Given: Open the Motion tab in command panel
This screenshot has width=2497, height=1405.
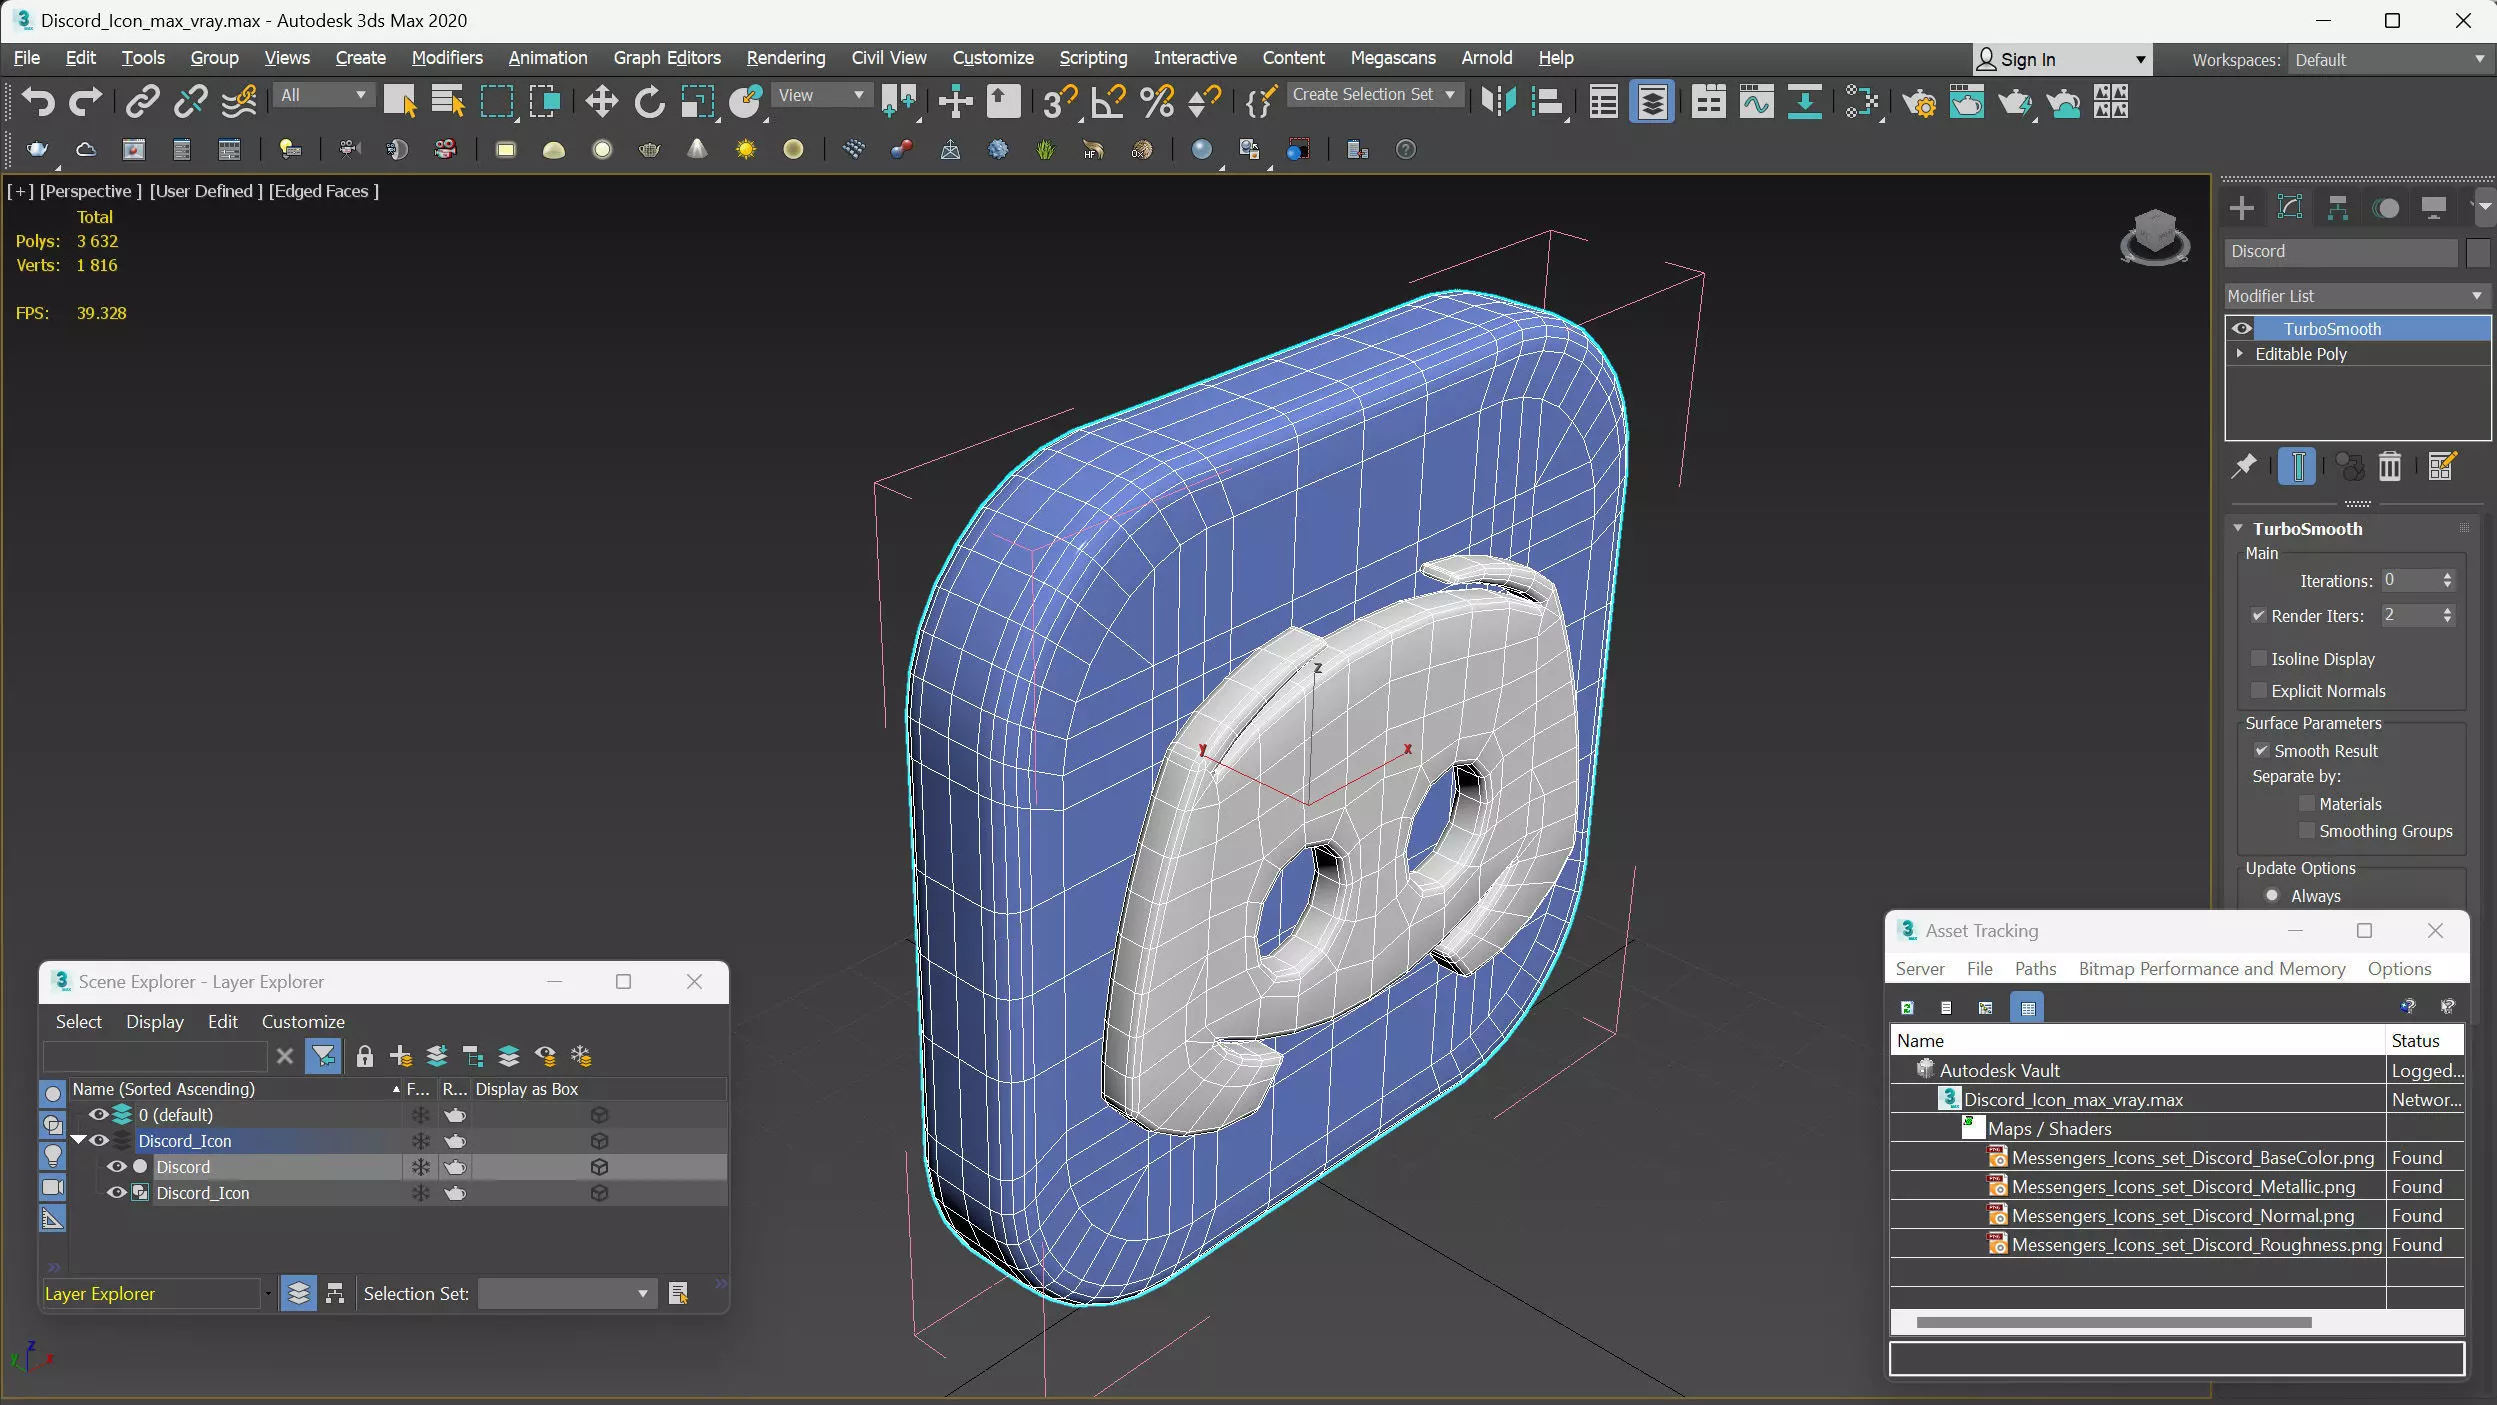Looking at the screenshot, I should pyautogui.click(x=2386, y=208).
